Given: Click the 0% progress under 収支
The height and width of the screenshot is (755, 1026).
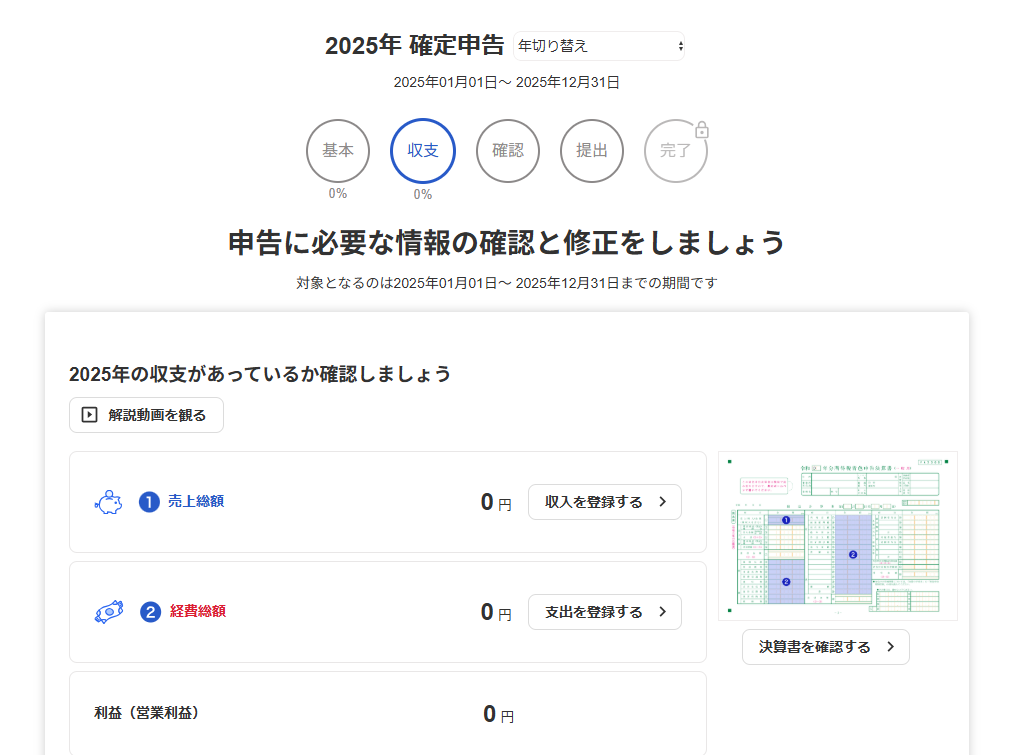Looking at the screenshot, I should pyautogui.click(x=423, y=194).
